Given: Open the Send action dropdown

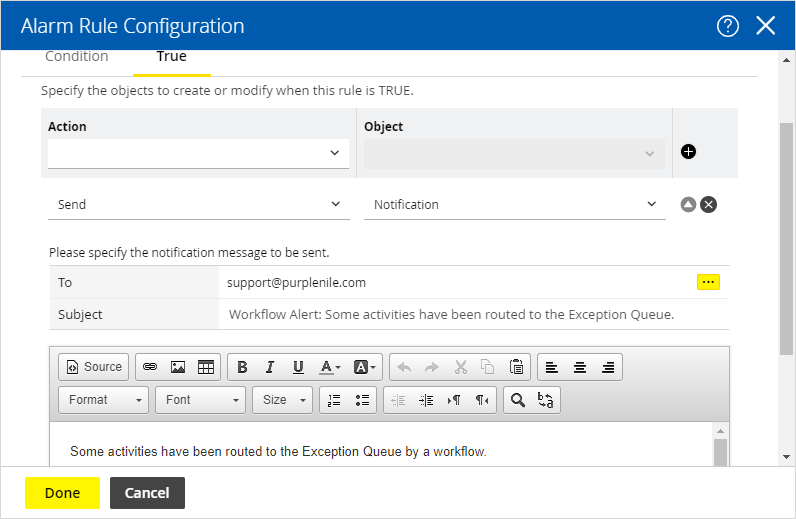Looking at the screenshot, I should [x=198, y=204].
